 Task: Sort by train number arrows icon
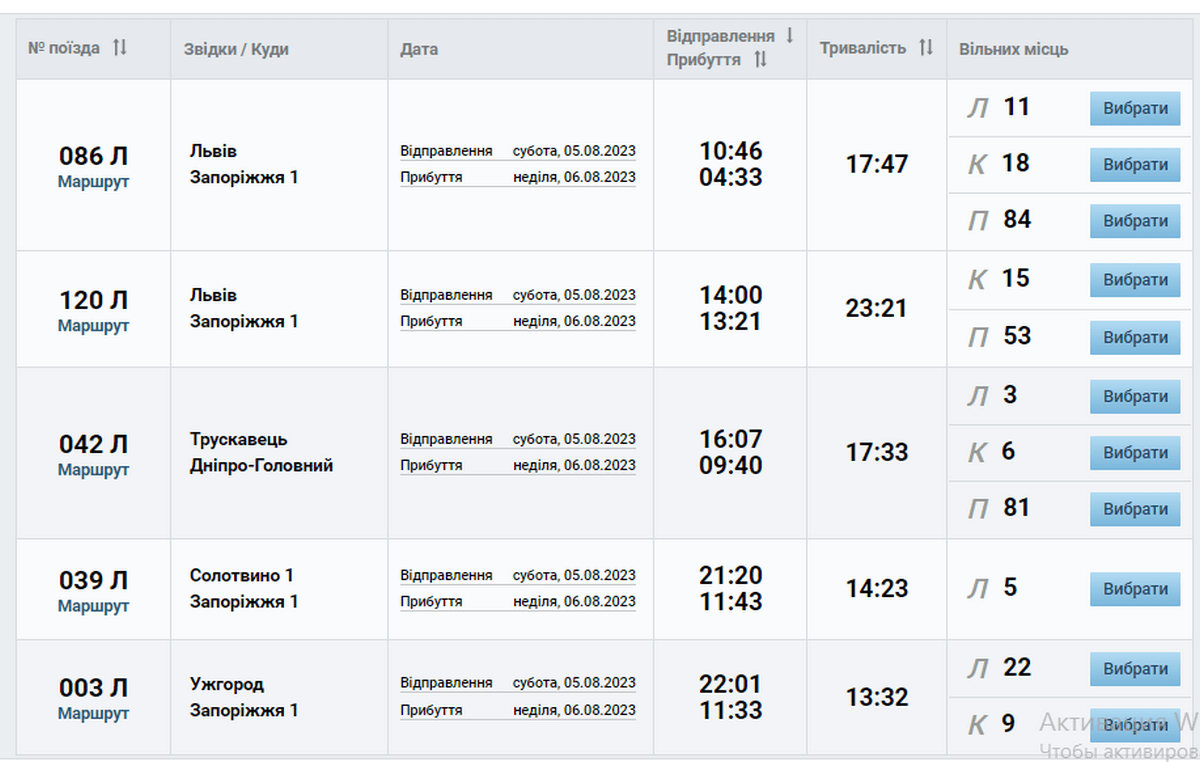(x=120, y=47)
